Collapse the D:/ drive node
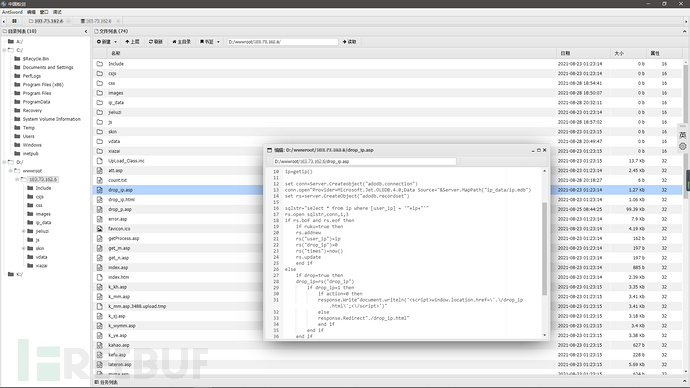Image resolution: width=690 pixels, height=388 pixels. point(4,162)
